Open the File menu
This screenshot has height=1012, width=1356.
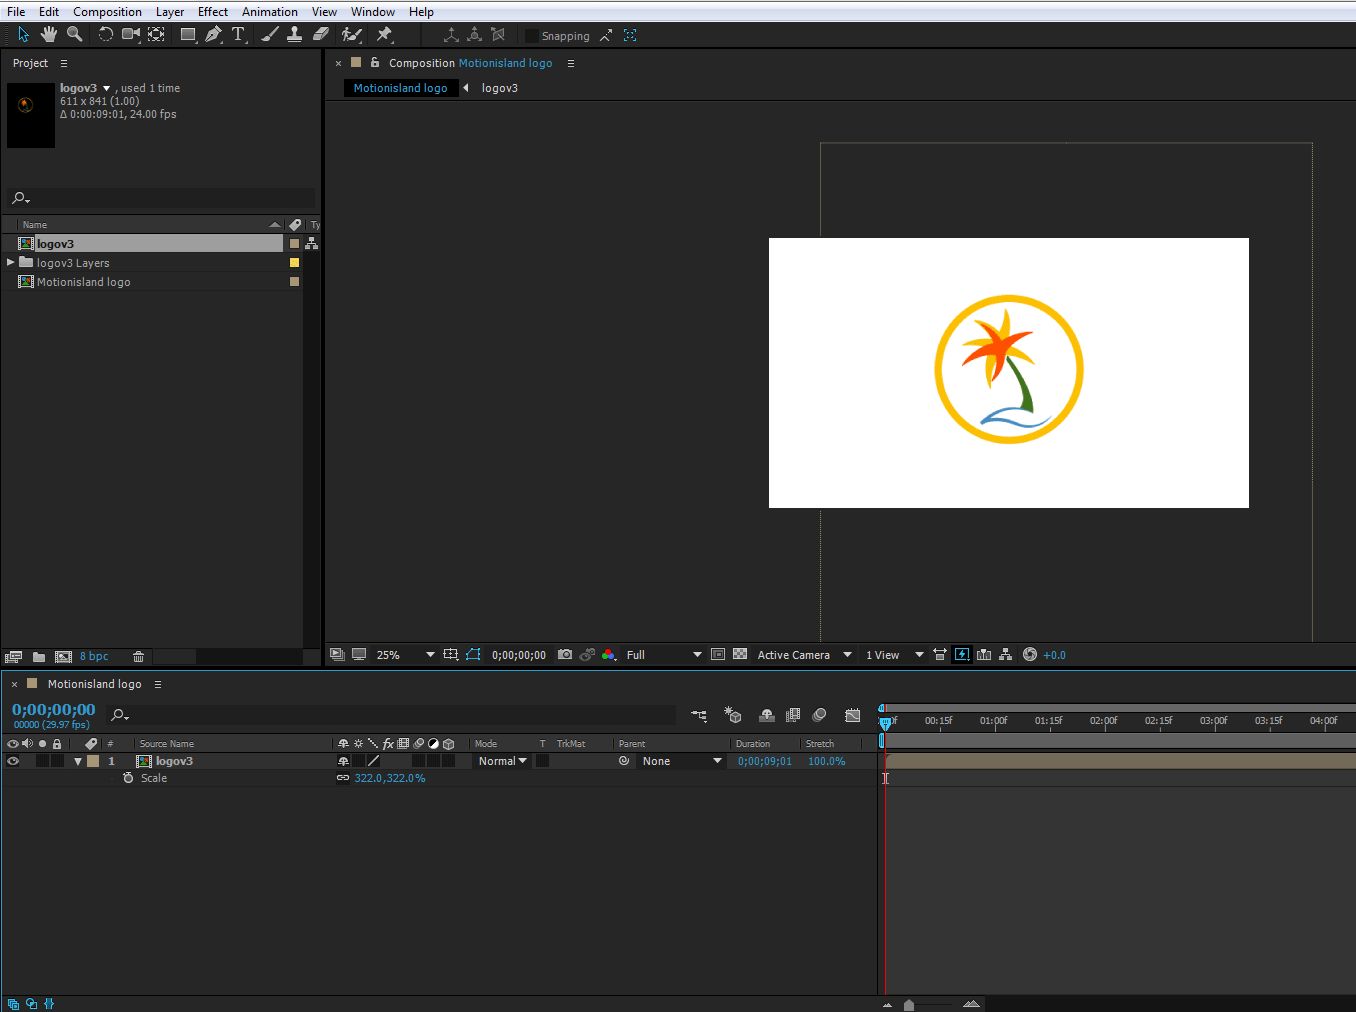16,12
